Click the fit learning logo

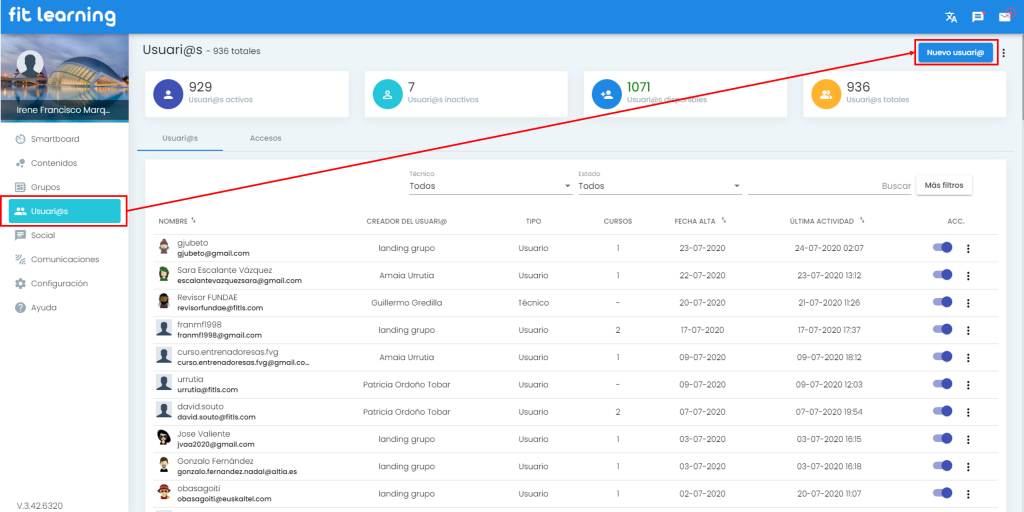tap(62, 16)
